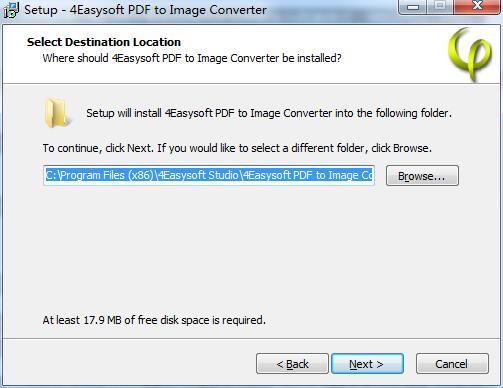Image resolution: width=503 pixels, height=388 pixels.
Task: Click the 17.9 MB disk space notice
Action: point(154,320)
